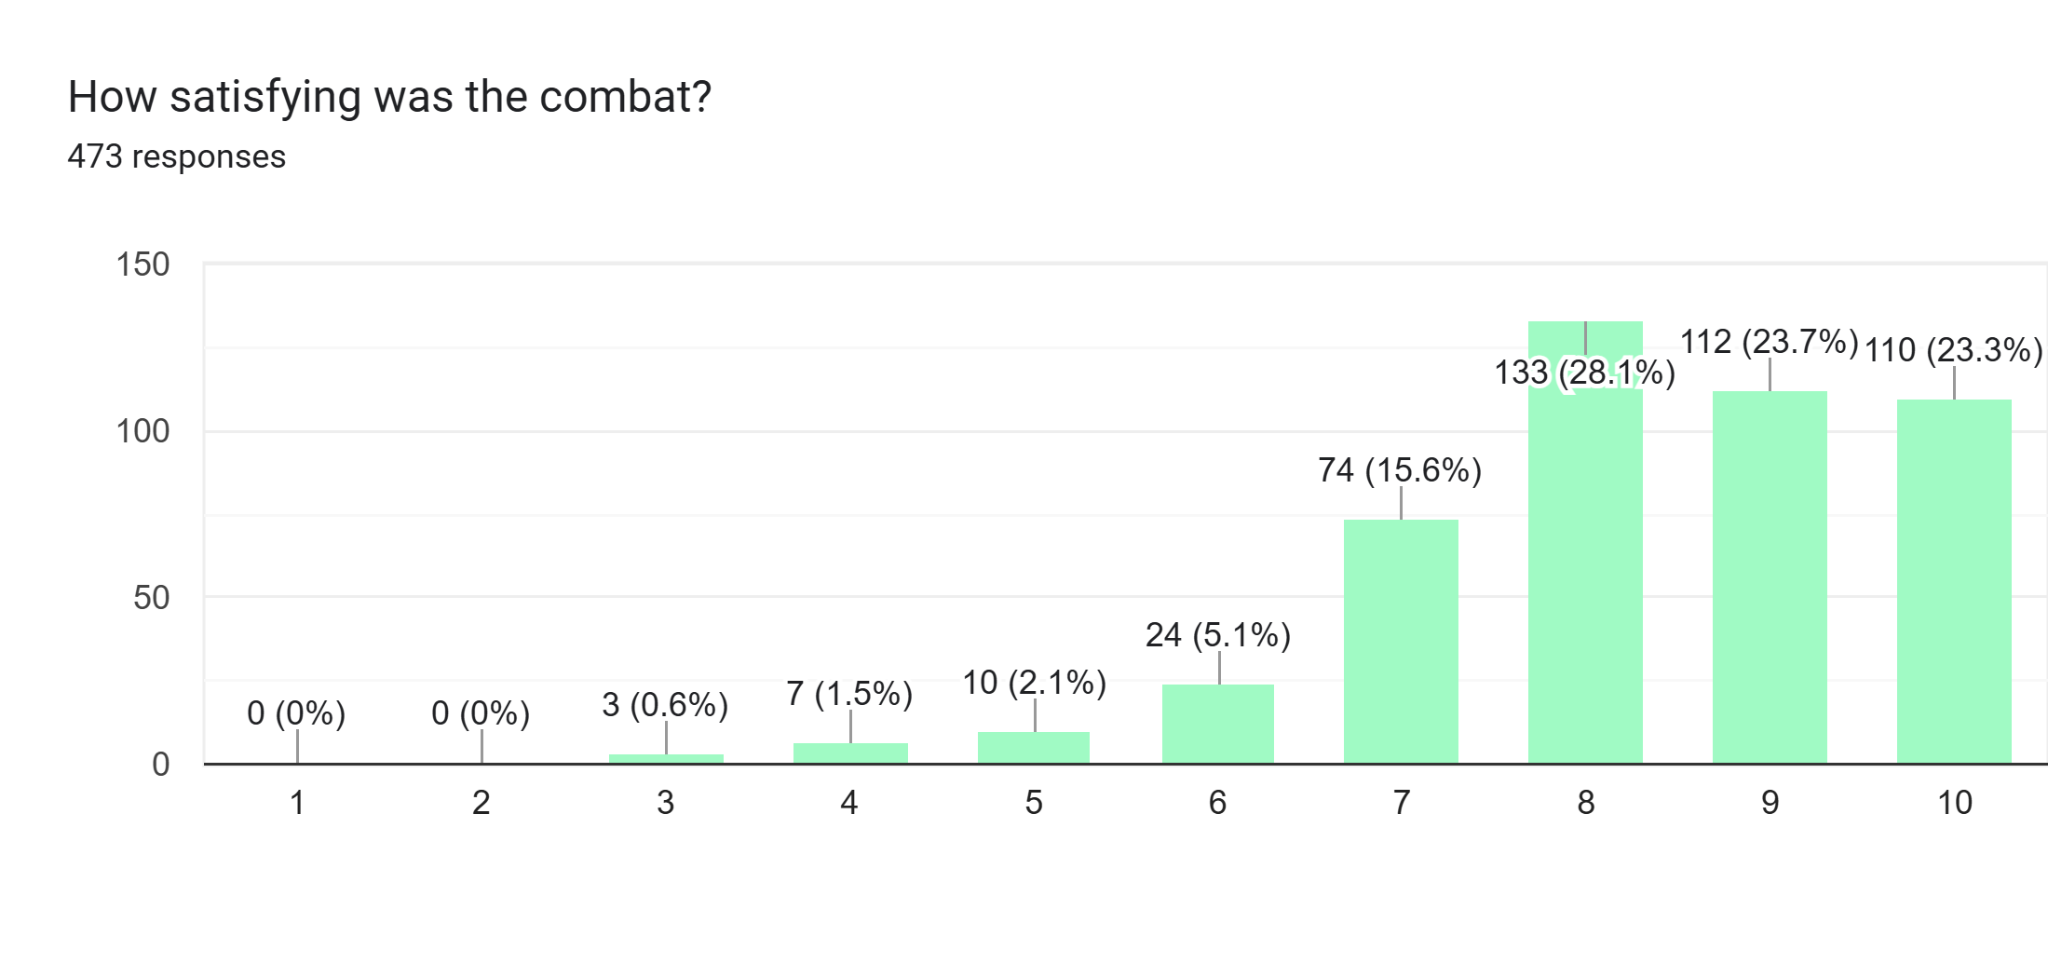Screen dimensions: 2048x972
Task: Click the "3 (0.6%)" data label
Action: (665, 705)
